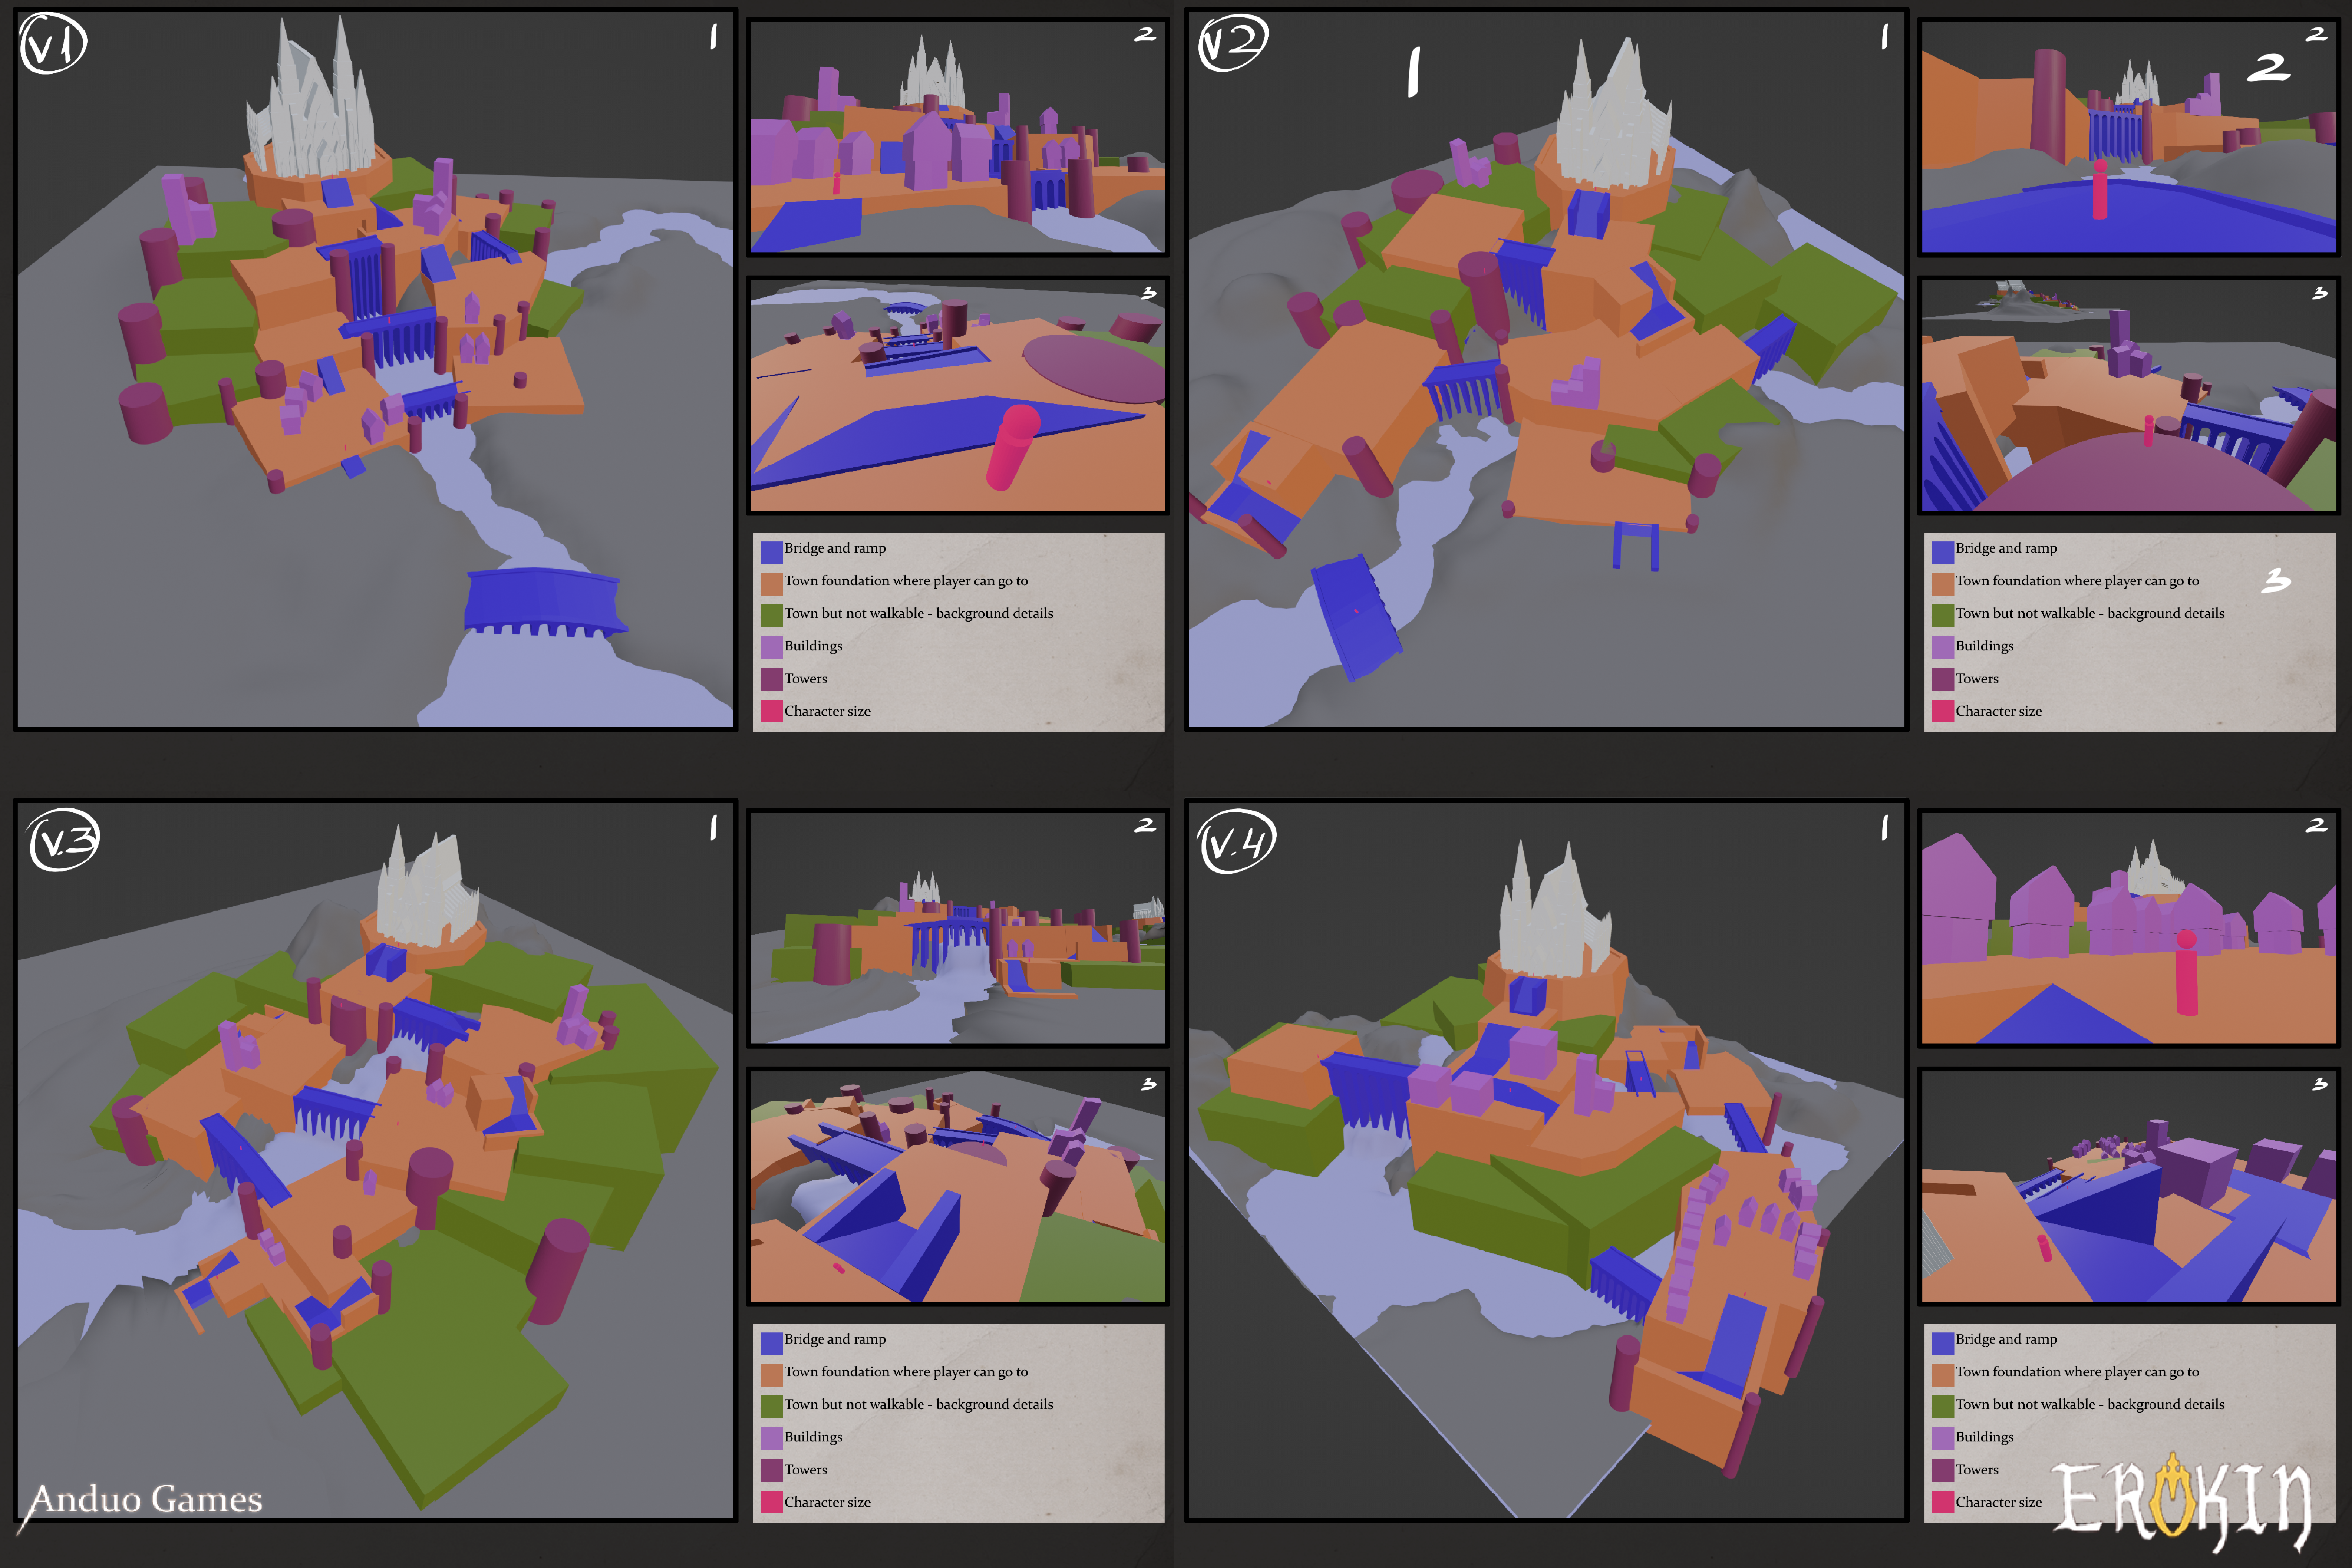Click "Bridge and ramp" text in V4 legend
The image size is (2352, 1568).
coord(2006,1339)
